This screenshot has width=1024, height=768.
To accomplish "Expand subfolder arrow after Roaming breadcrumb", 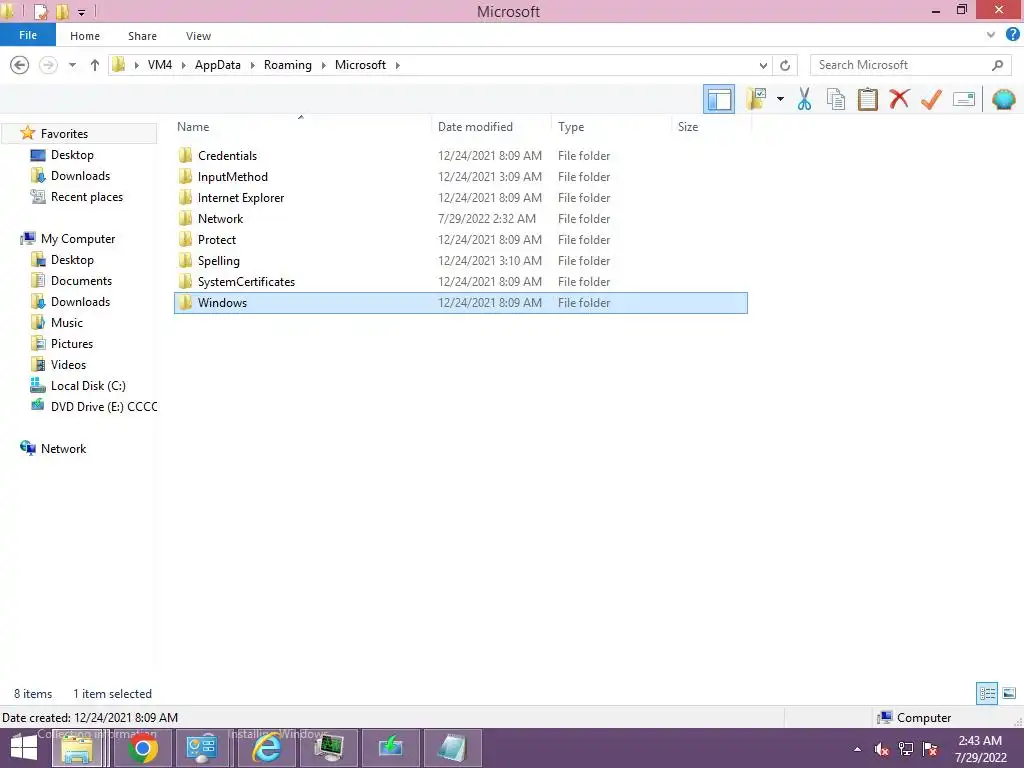I will coord(323,65).
